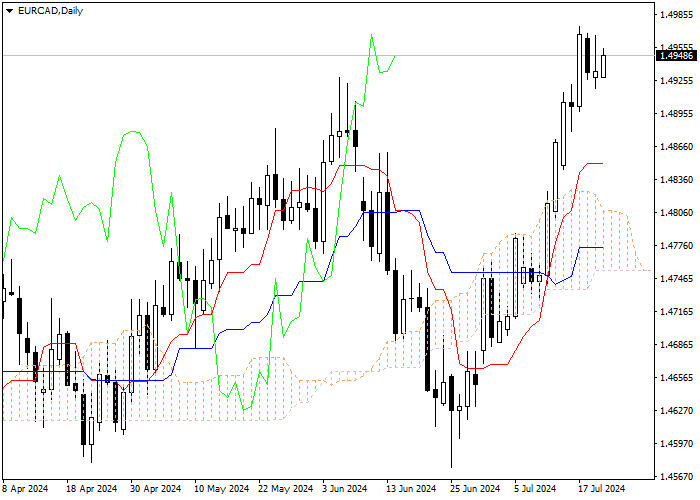Image resolution: width=700 pixels, height=500 pixels.
Task: Click the 3 Jun 2024 date label
Action: click(346, 489)
